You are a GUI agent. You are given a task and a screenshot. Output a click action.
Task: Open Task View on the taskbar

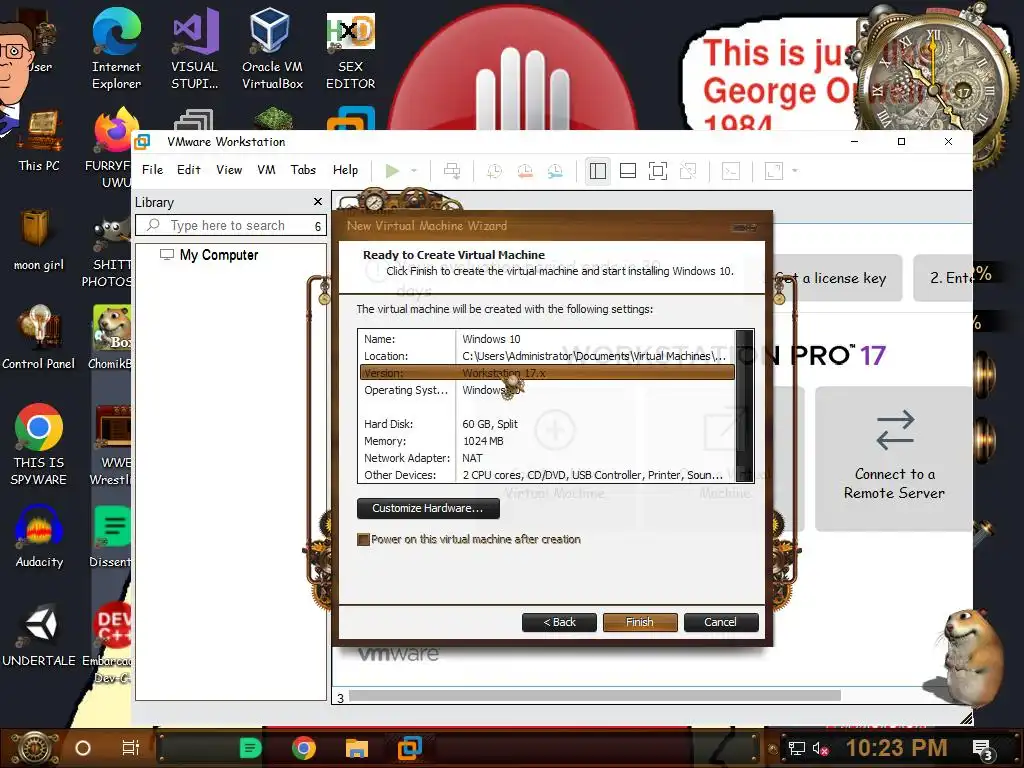point(131,748)
